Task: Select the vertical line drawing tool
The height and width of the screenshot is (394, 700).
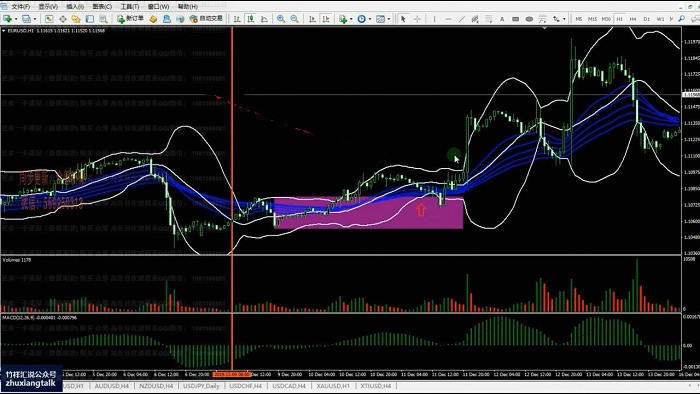Action: [434, 19]
